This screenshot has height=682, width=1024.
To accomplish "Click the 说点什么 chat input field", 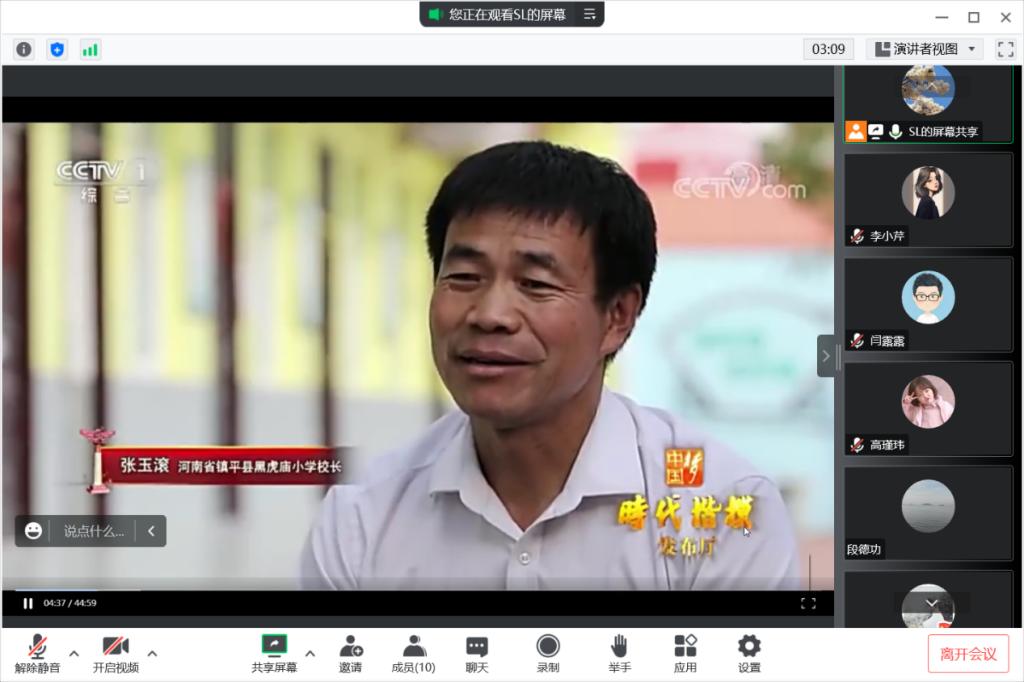I will [94, 531].
